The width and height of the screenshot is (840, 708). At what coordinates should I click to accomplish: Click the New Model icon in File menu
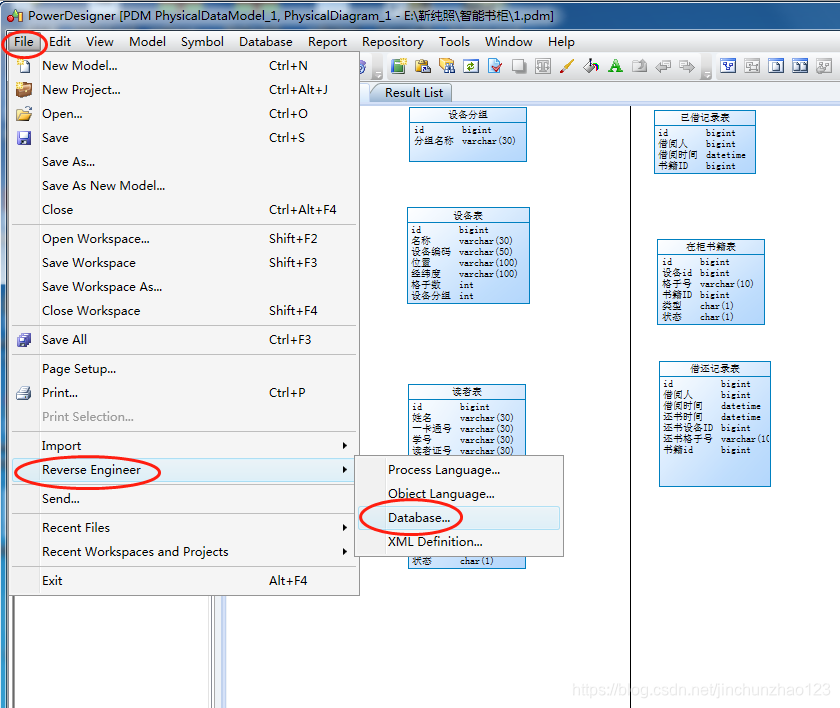click(24, 66)
